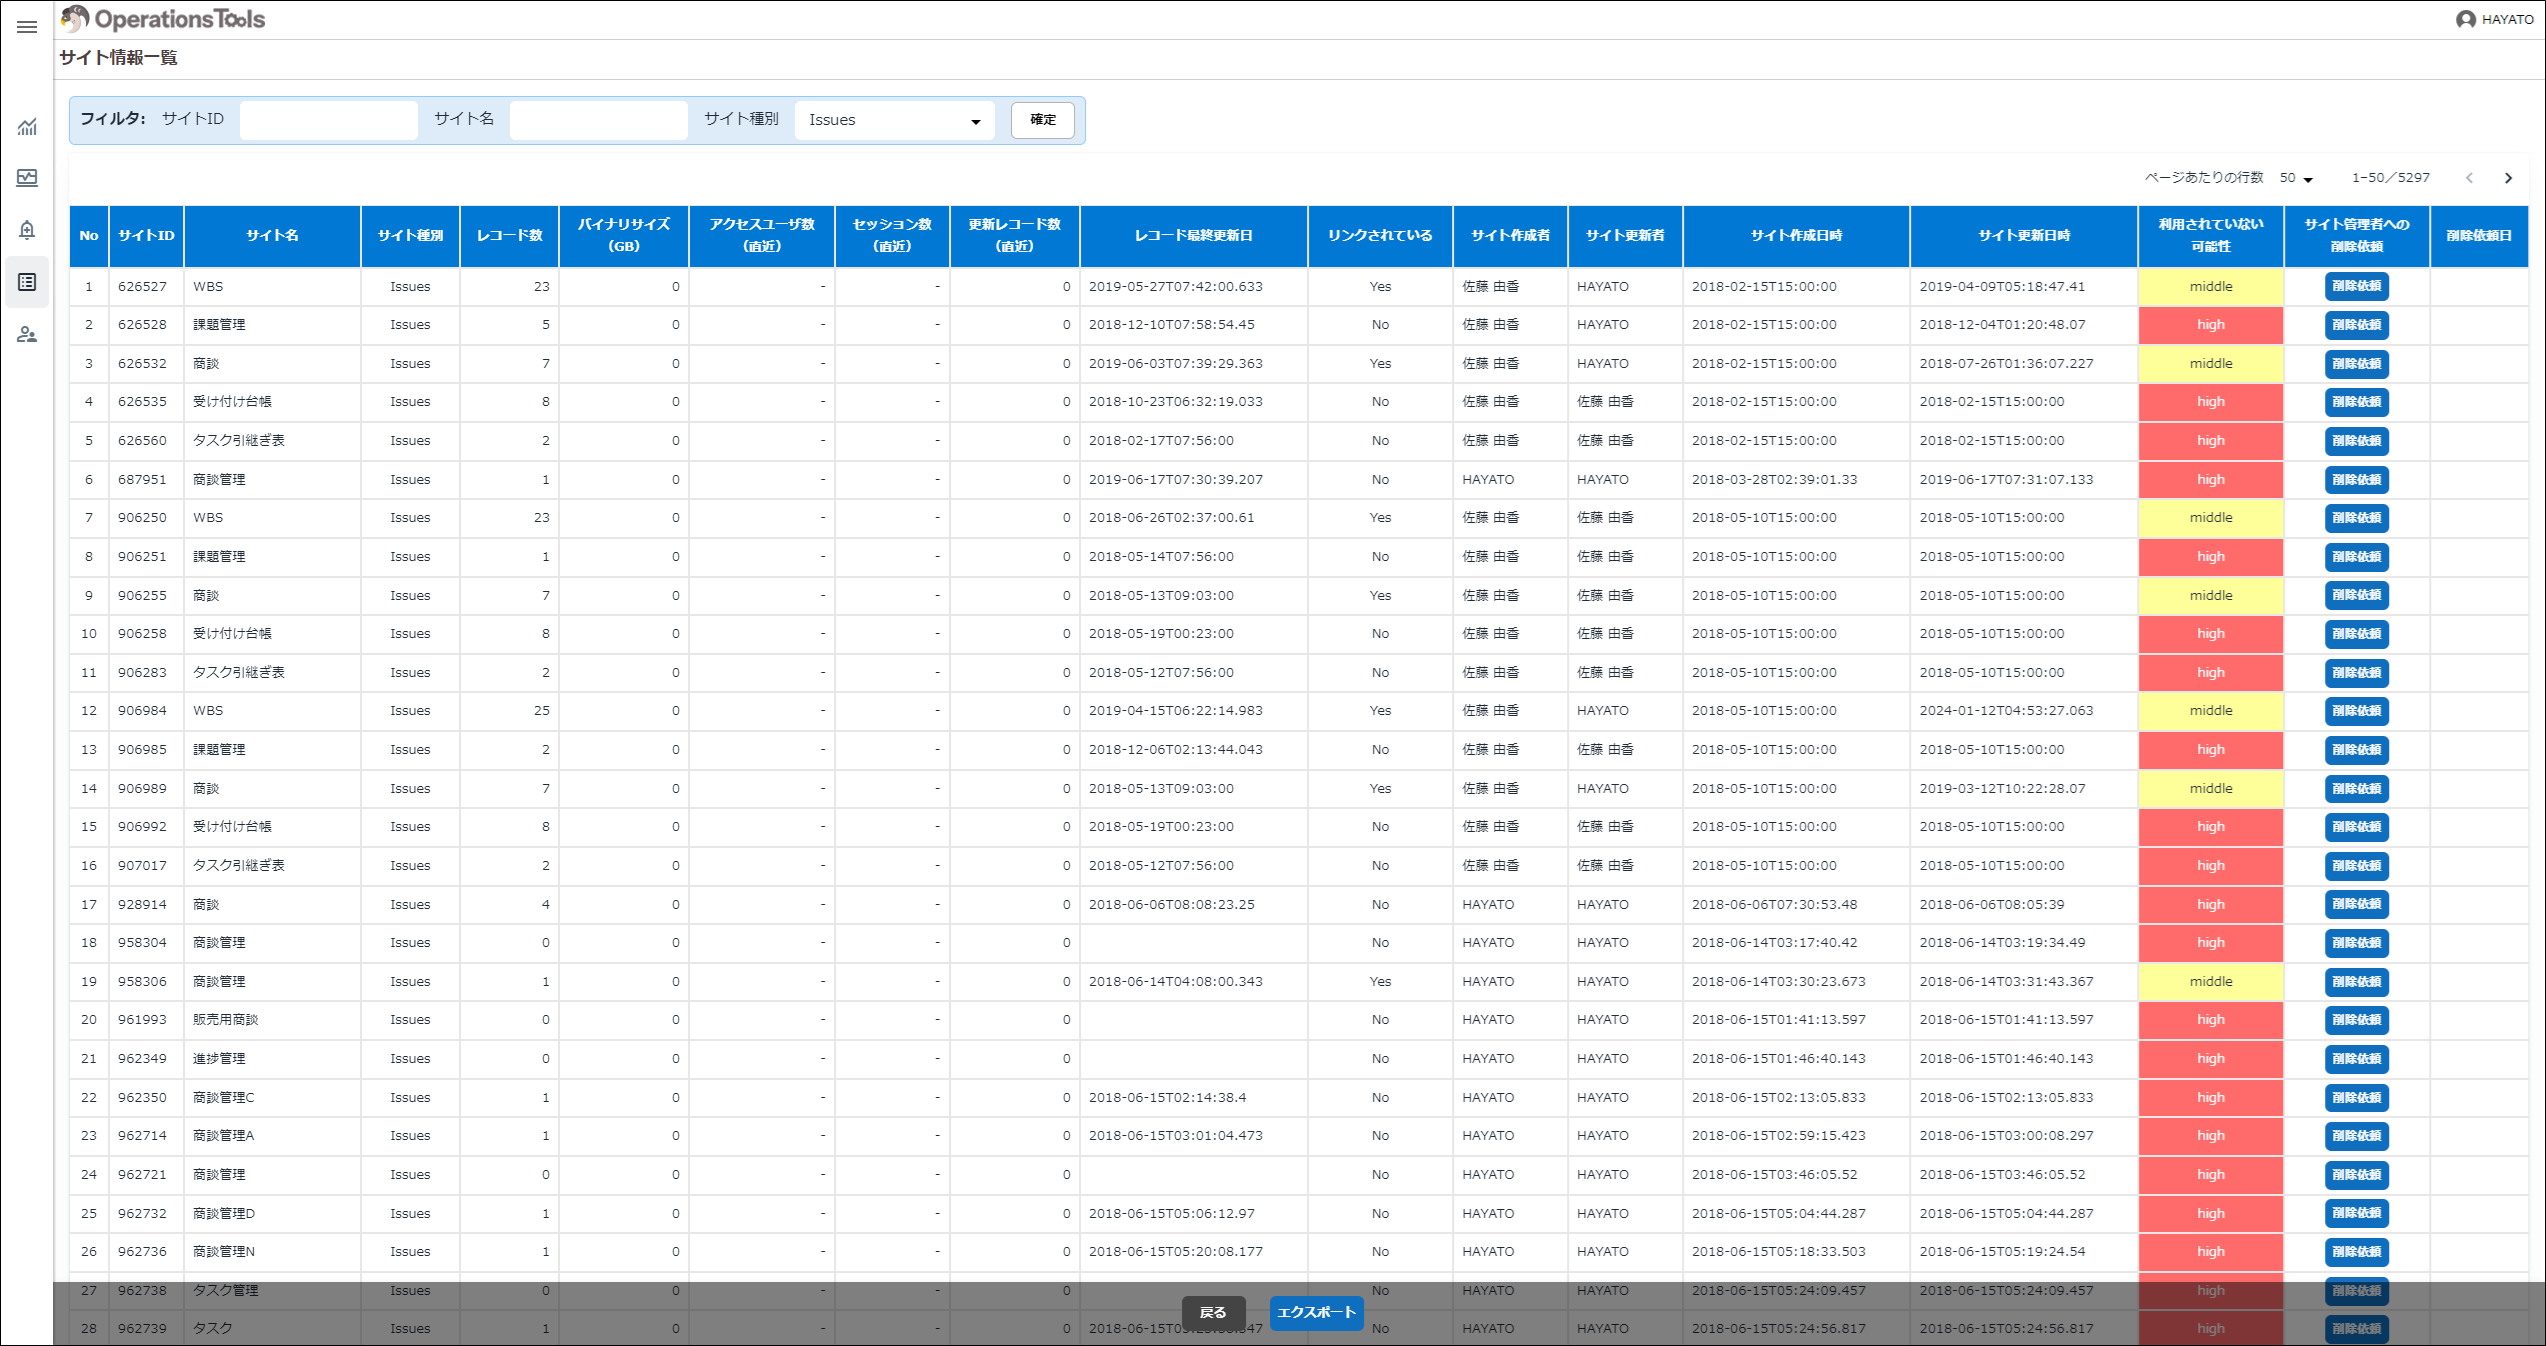Click the Operations Tools logo

point(163,19)
